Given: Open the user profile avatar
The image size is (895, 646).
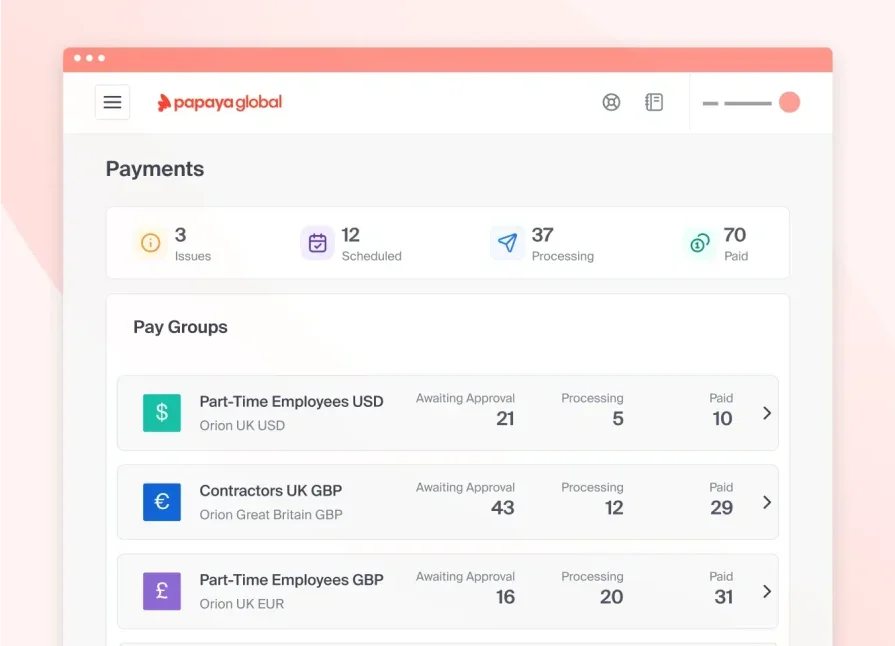Looking at the screenshot, I should coord(789,102).
